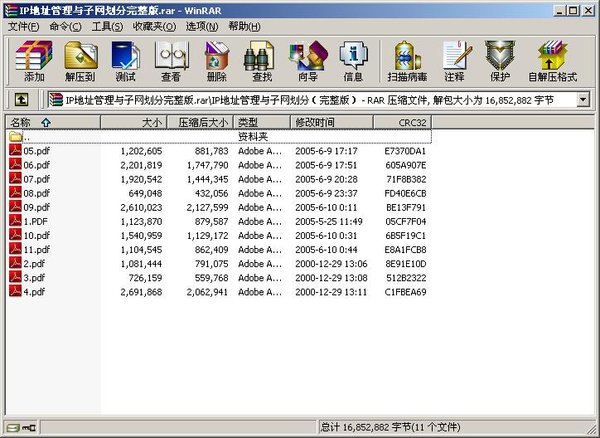600x438 pixels.
Task: Click packed size 2,062,941
Action: [207, 292]
